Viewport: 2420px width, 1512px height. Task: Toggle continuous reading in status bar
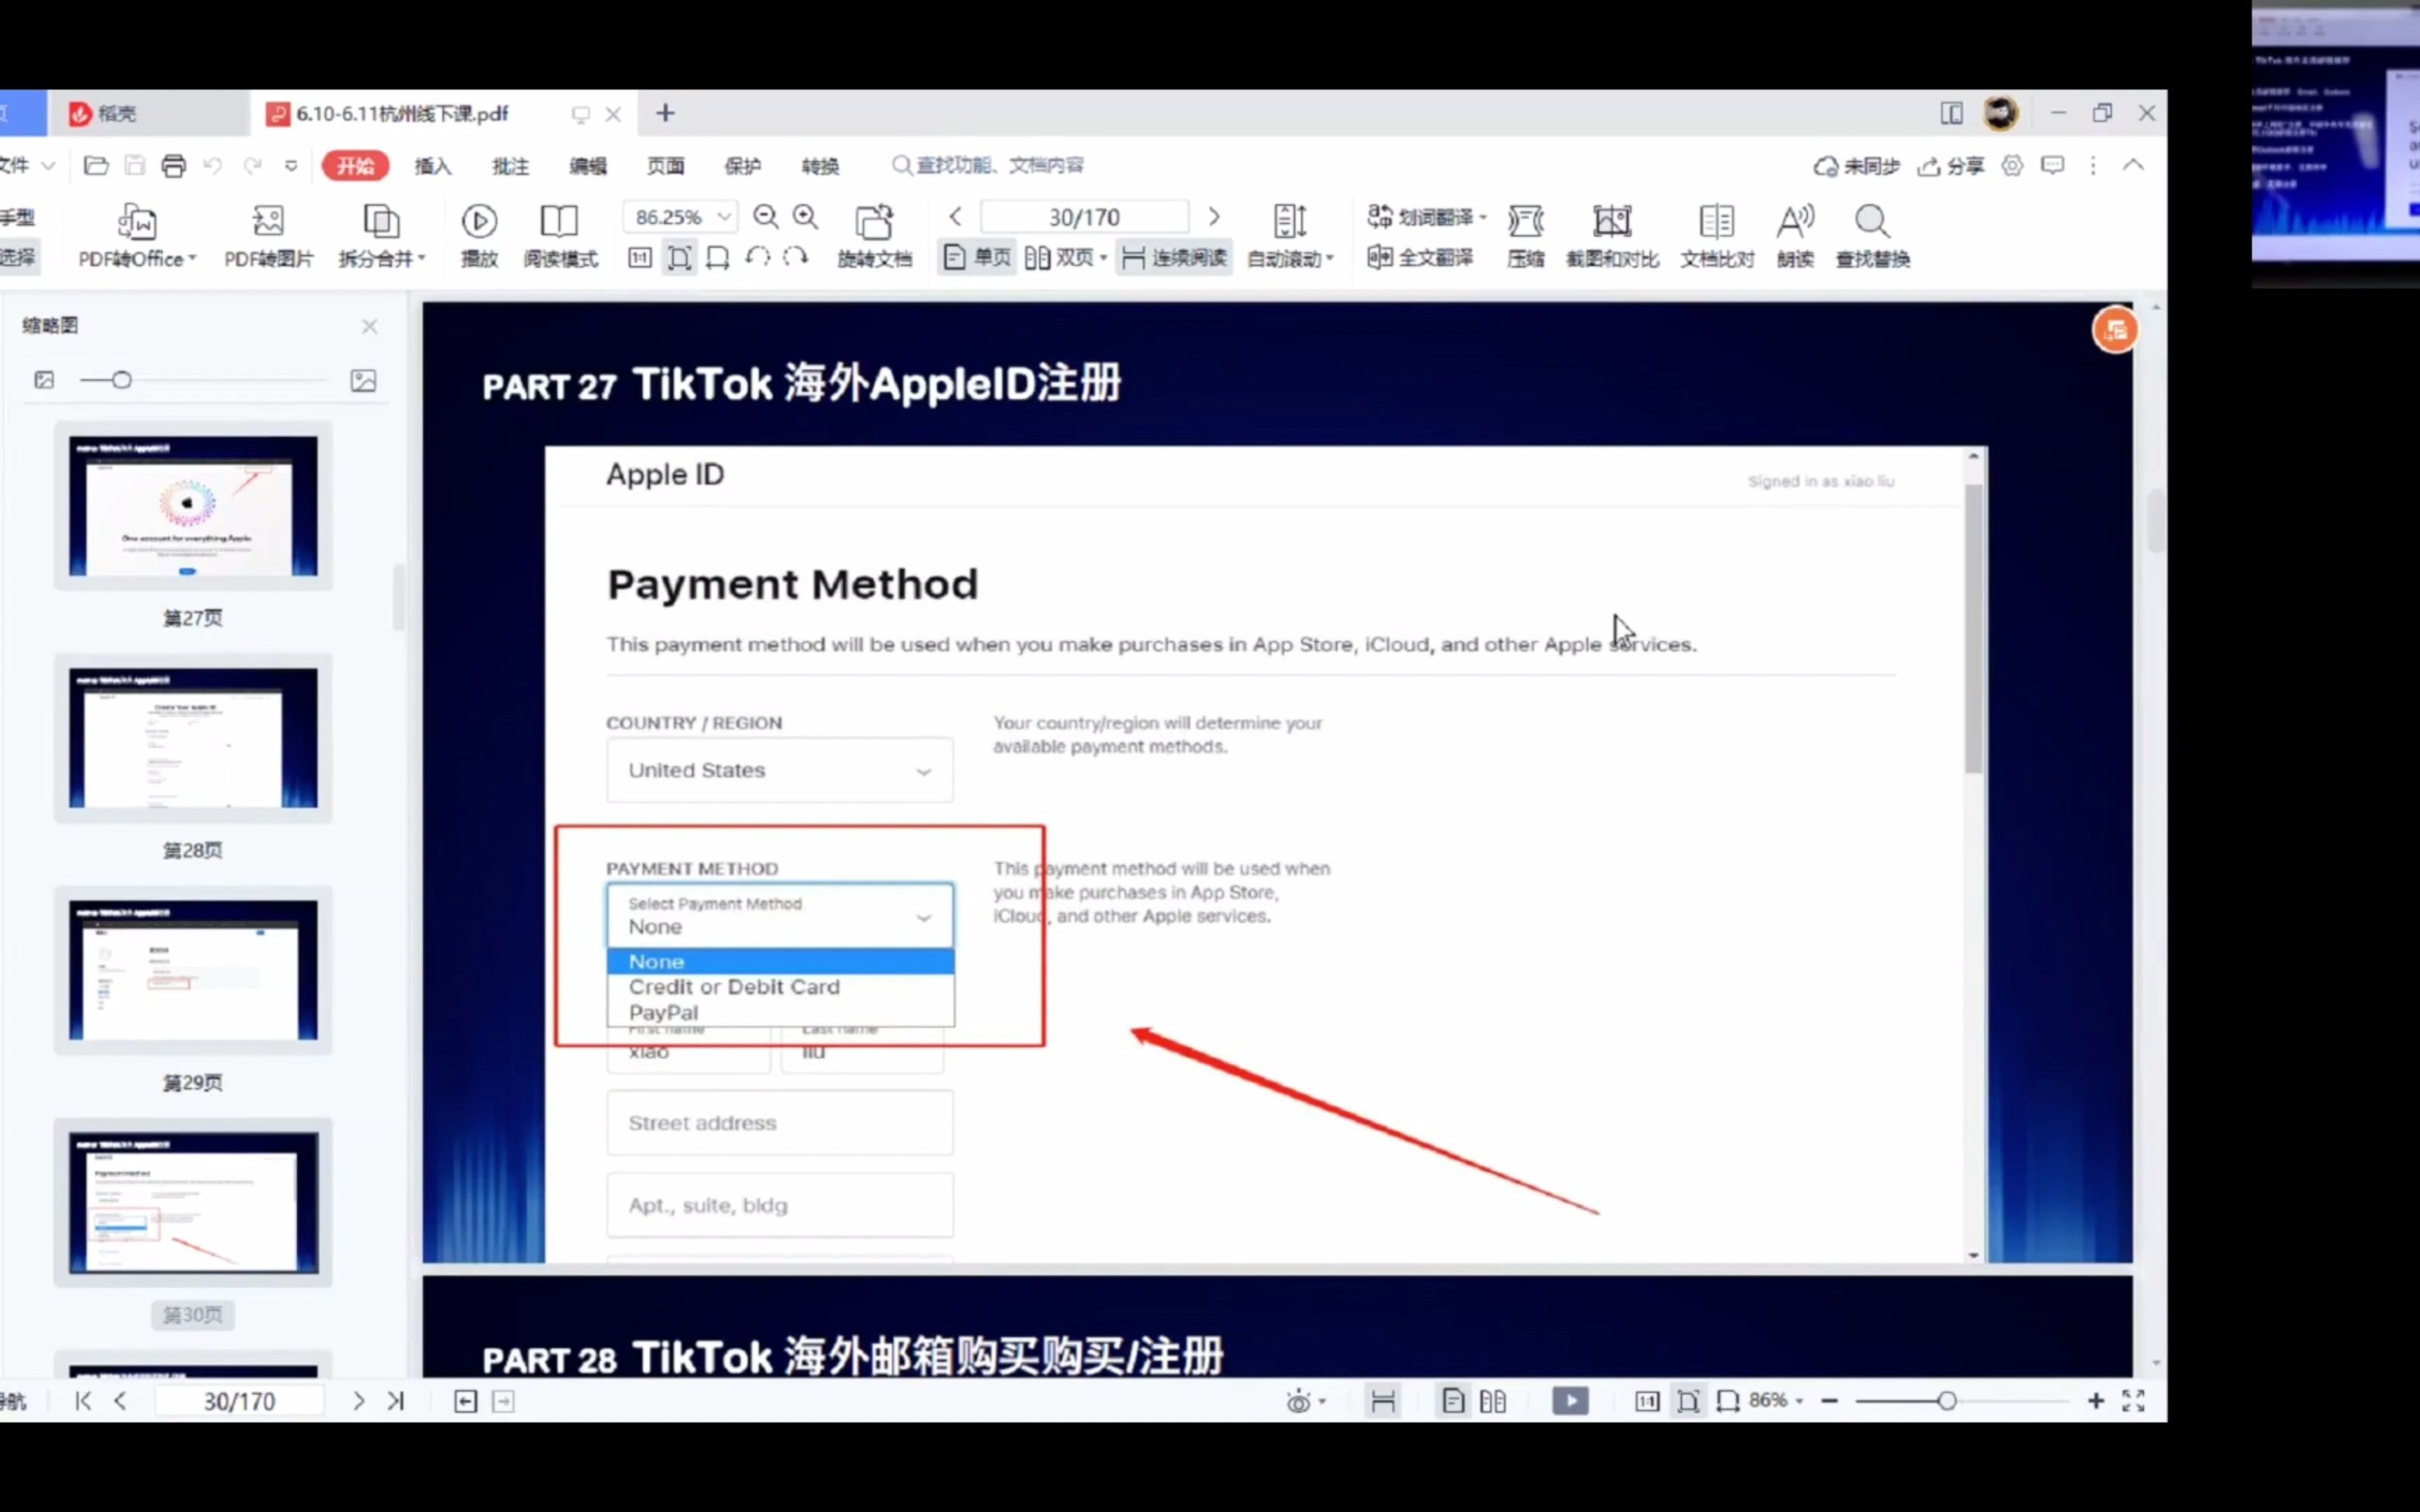coord(1383,1402)
